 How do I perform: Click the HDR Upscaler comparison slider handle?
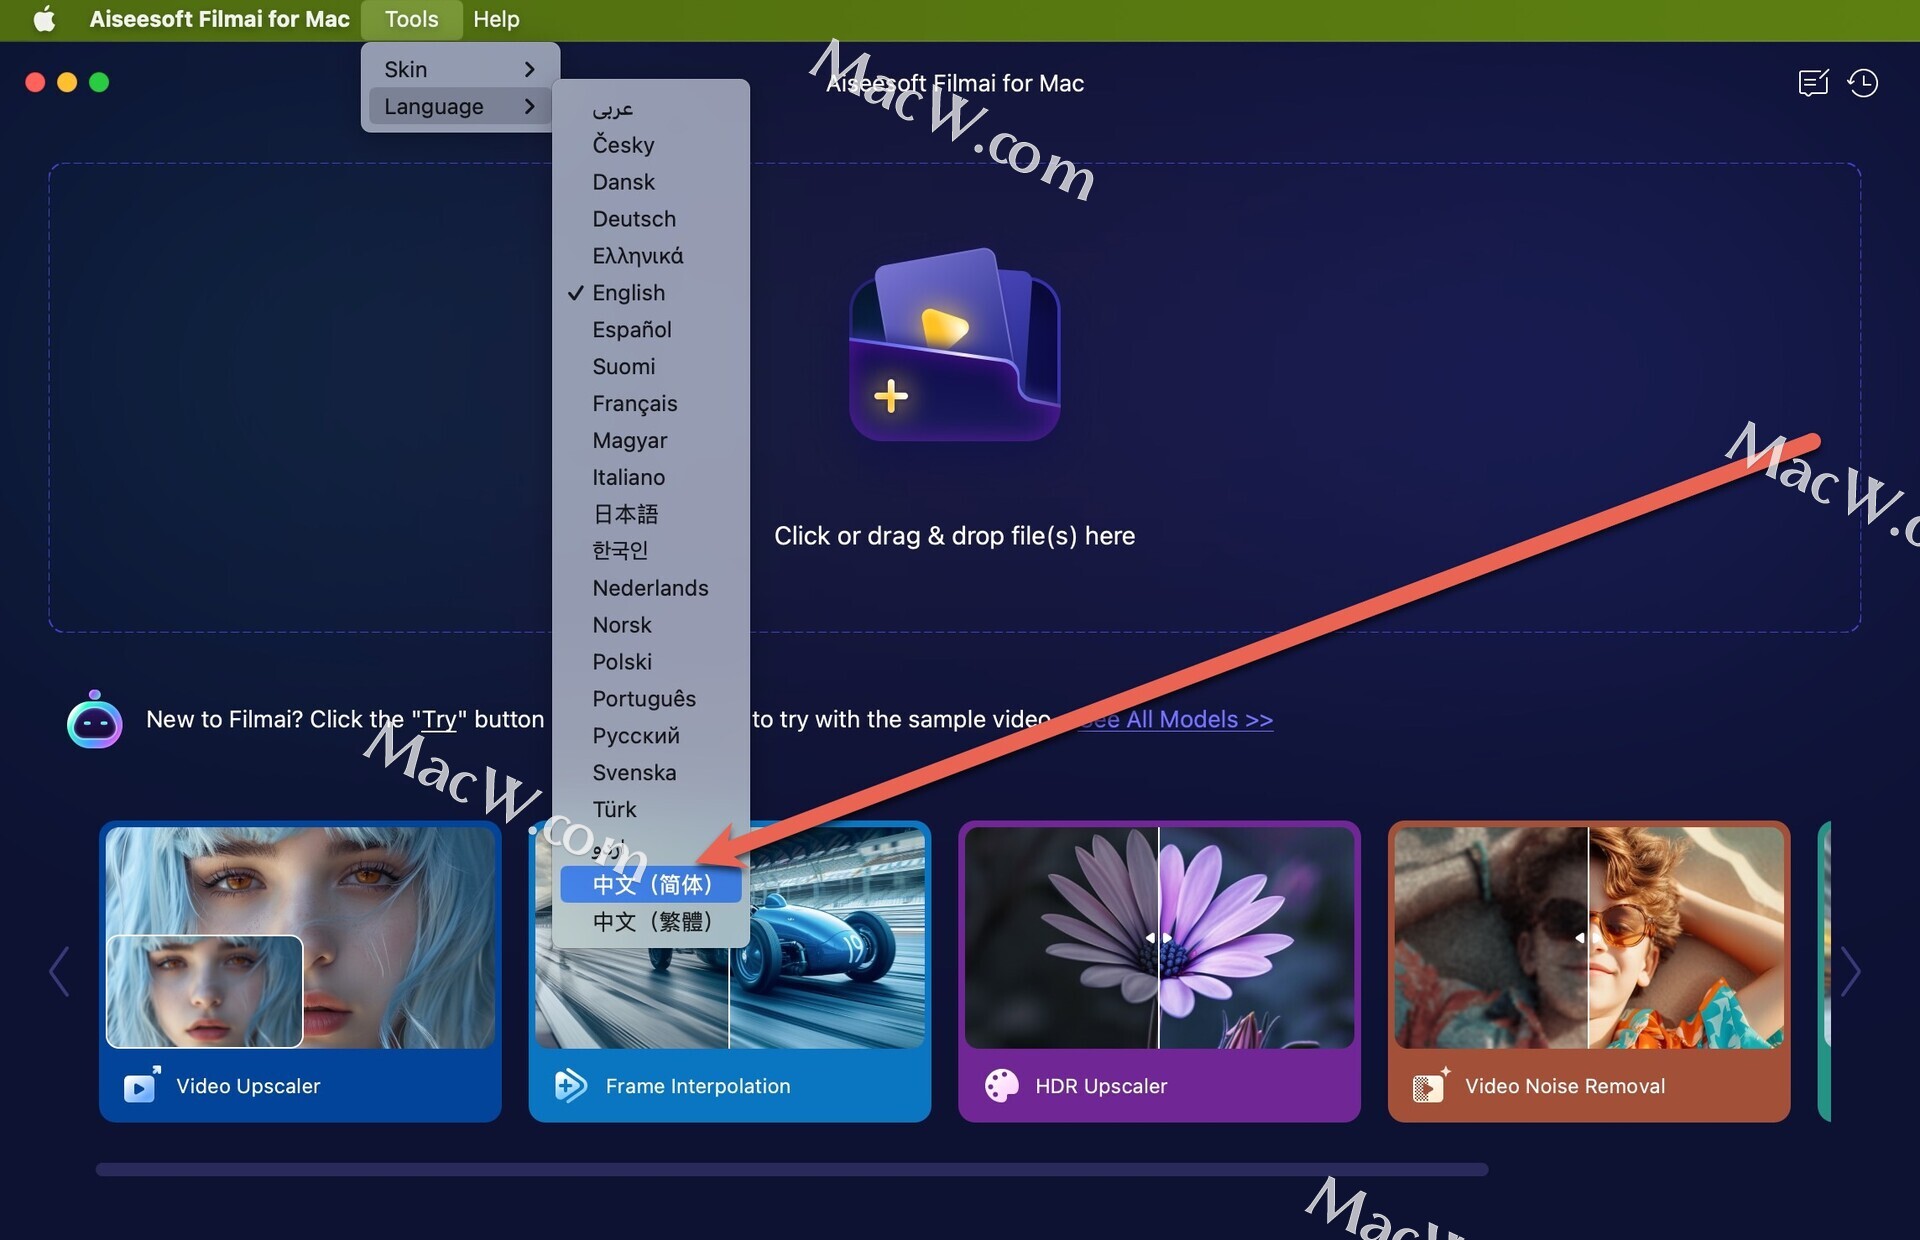1159,938
